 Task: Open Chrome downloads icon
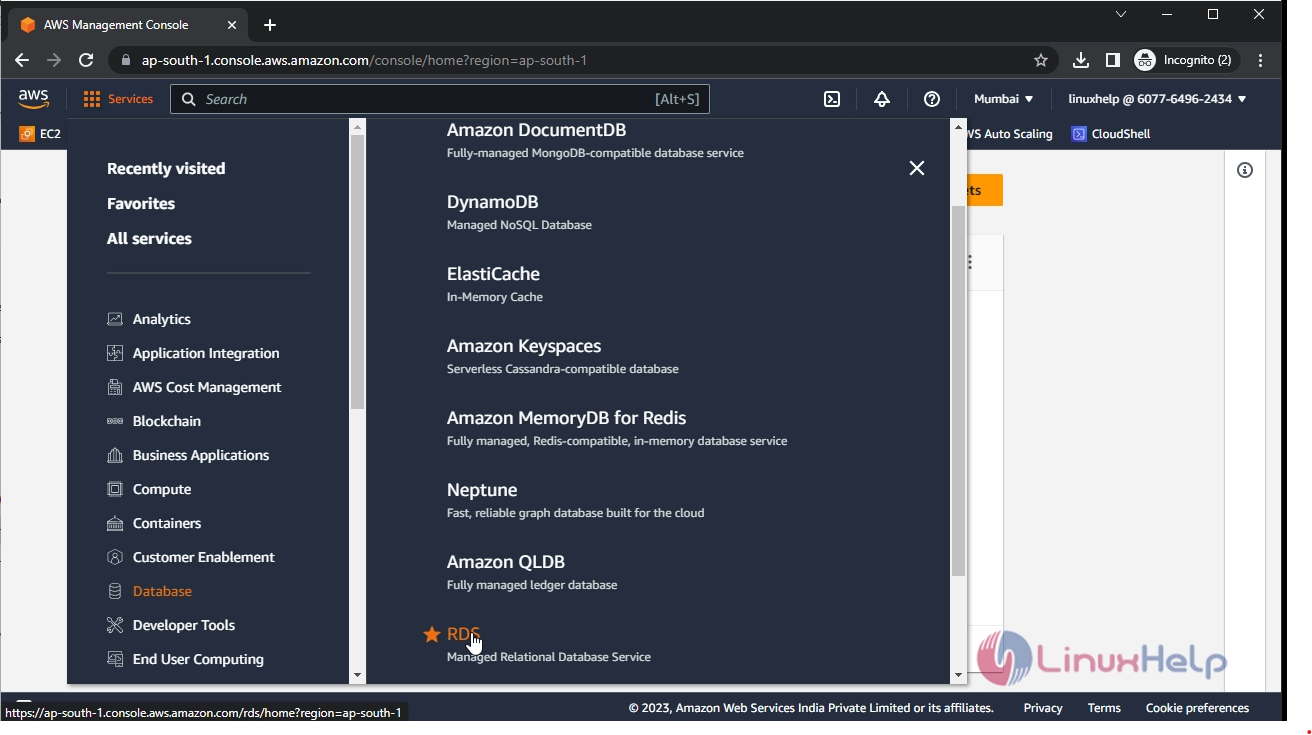1081,60
